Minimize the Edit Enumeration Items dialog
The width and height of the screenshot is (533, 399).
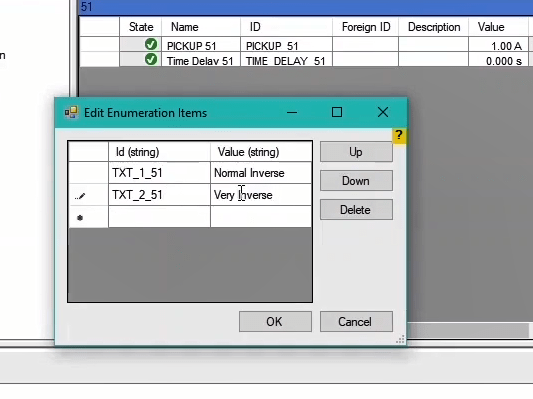click(x=292, y=112)
